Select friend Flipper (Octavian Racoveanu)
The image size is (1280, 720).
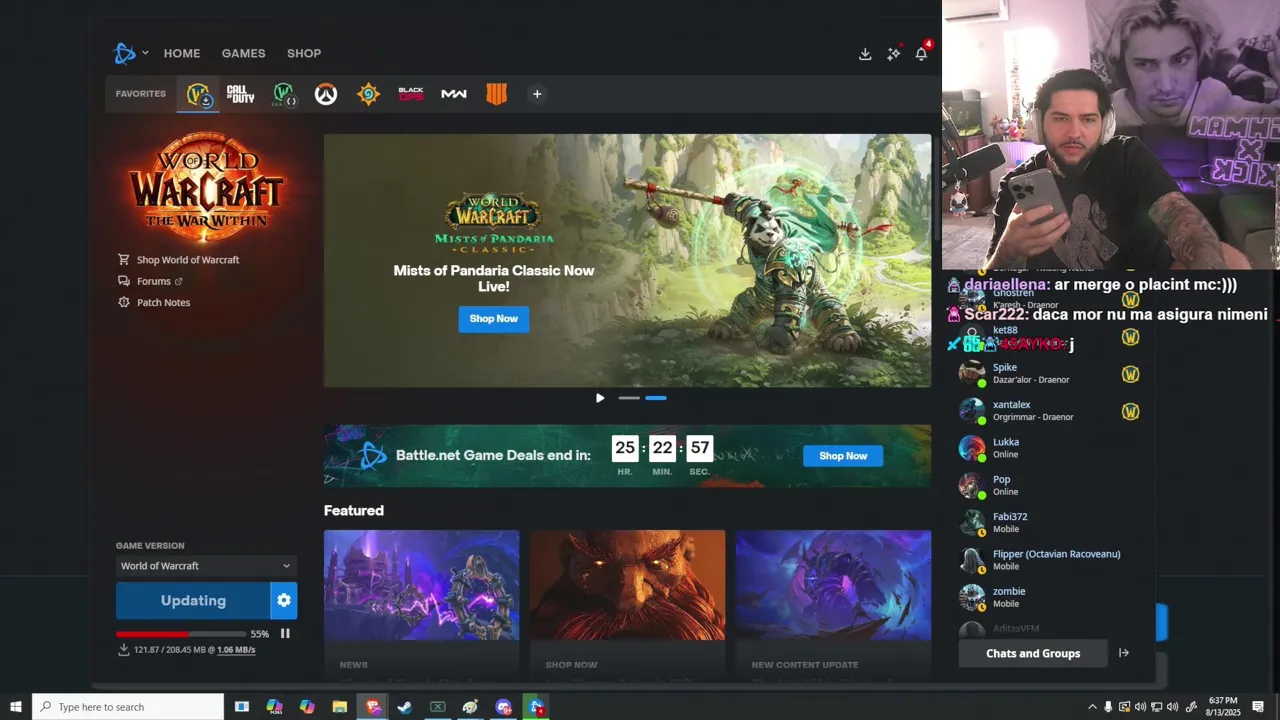pyautogui.click(x=1050, y=560)
